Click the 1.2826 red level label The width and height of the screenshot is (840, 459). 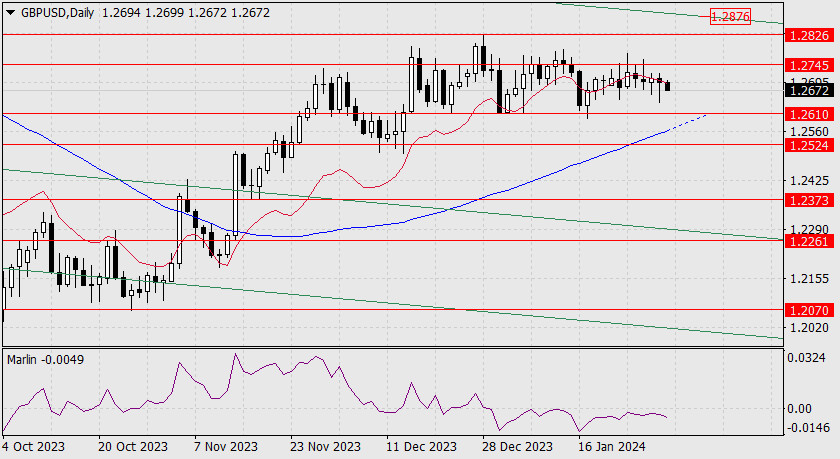pyautogui.click(x=809, y=36)
